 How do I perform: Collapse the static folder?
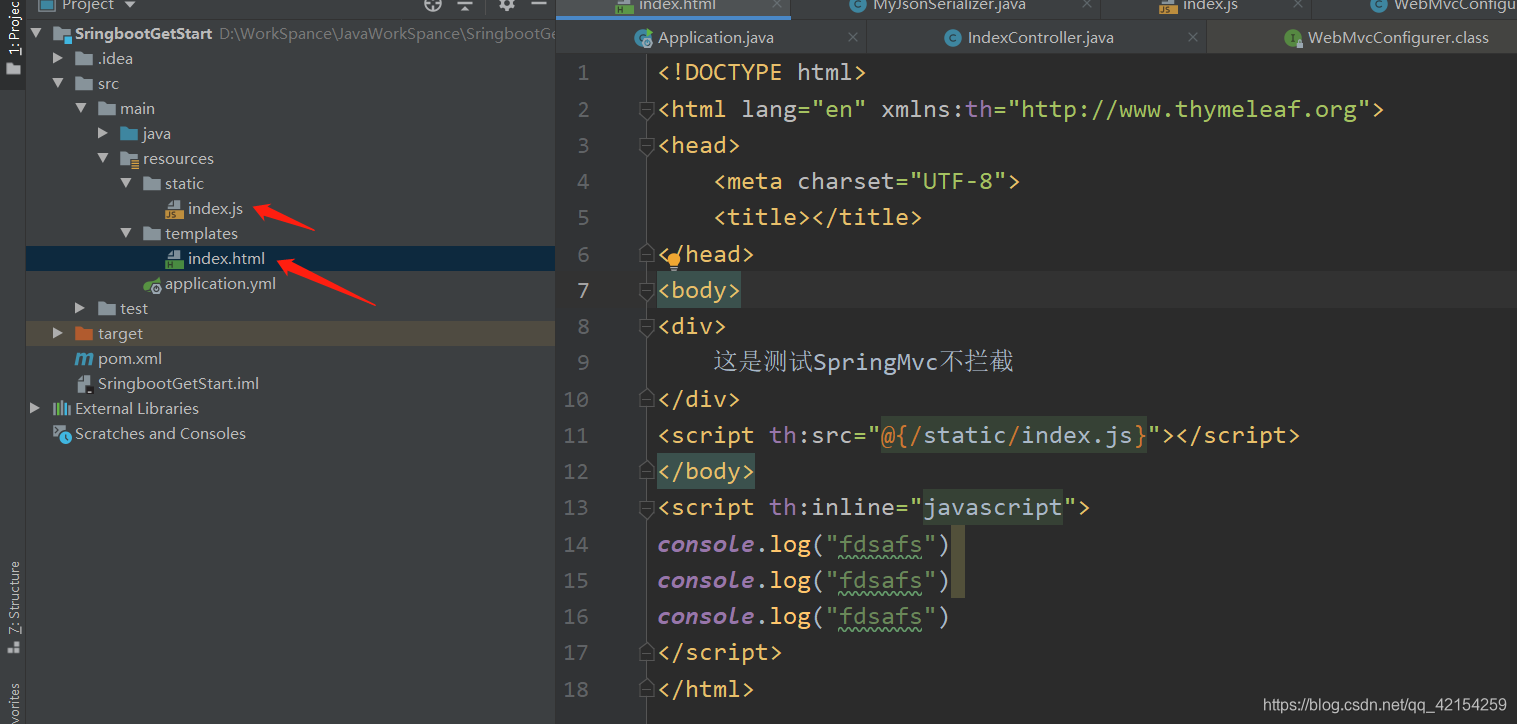pos(126,184)
